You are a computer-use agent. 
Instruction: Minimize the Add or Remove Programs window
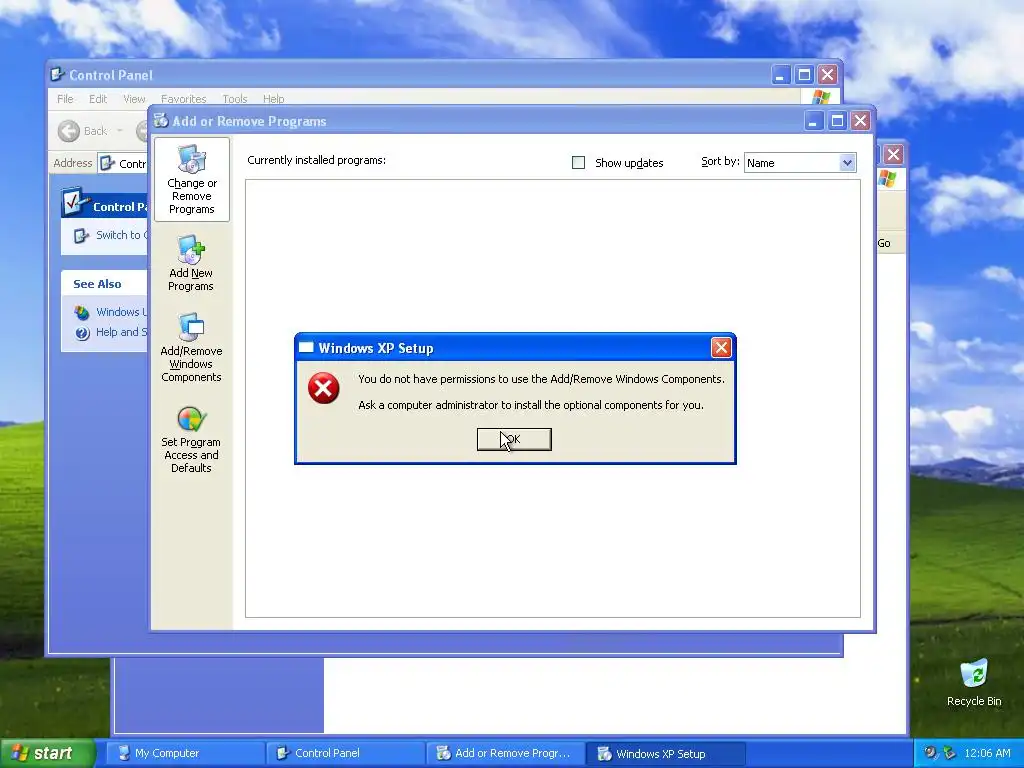[x=814, y=121]
